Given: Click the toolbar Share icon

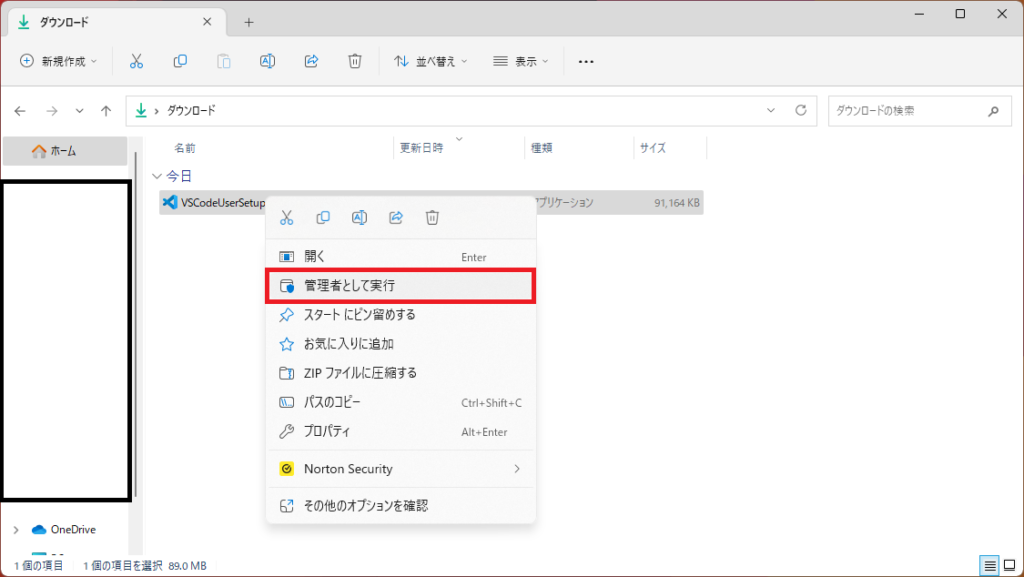Looking at the screenshot, I should (312, 61).
